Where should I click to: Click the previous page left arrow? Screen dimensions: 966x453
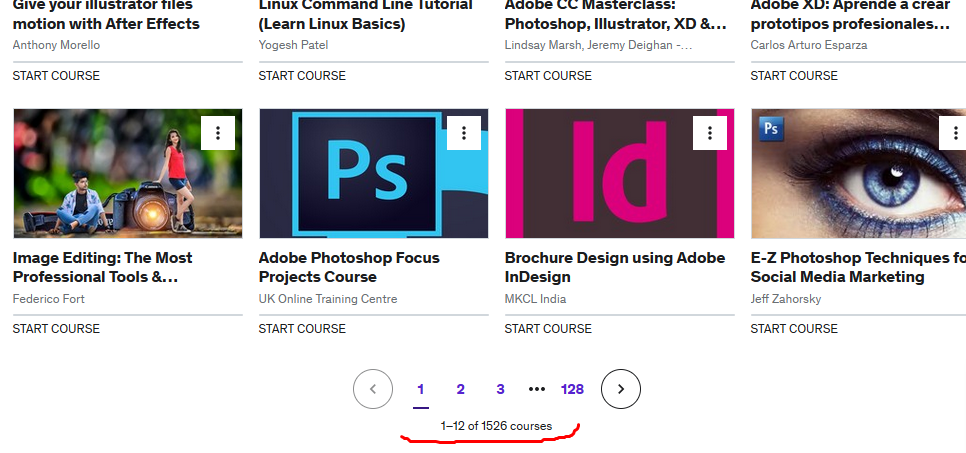click(x=373, y=389)
